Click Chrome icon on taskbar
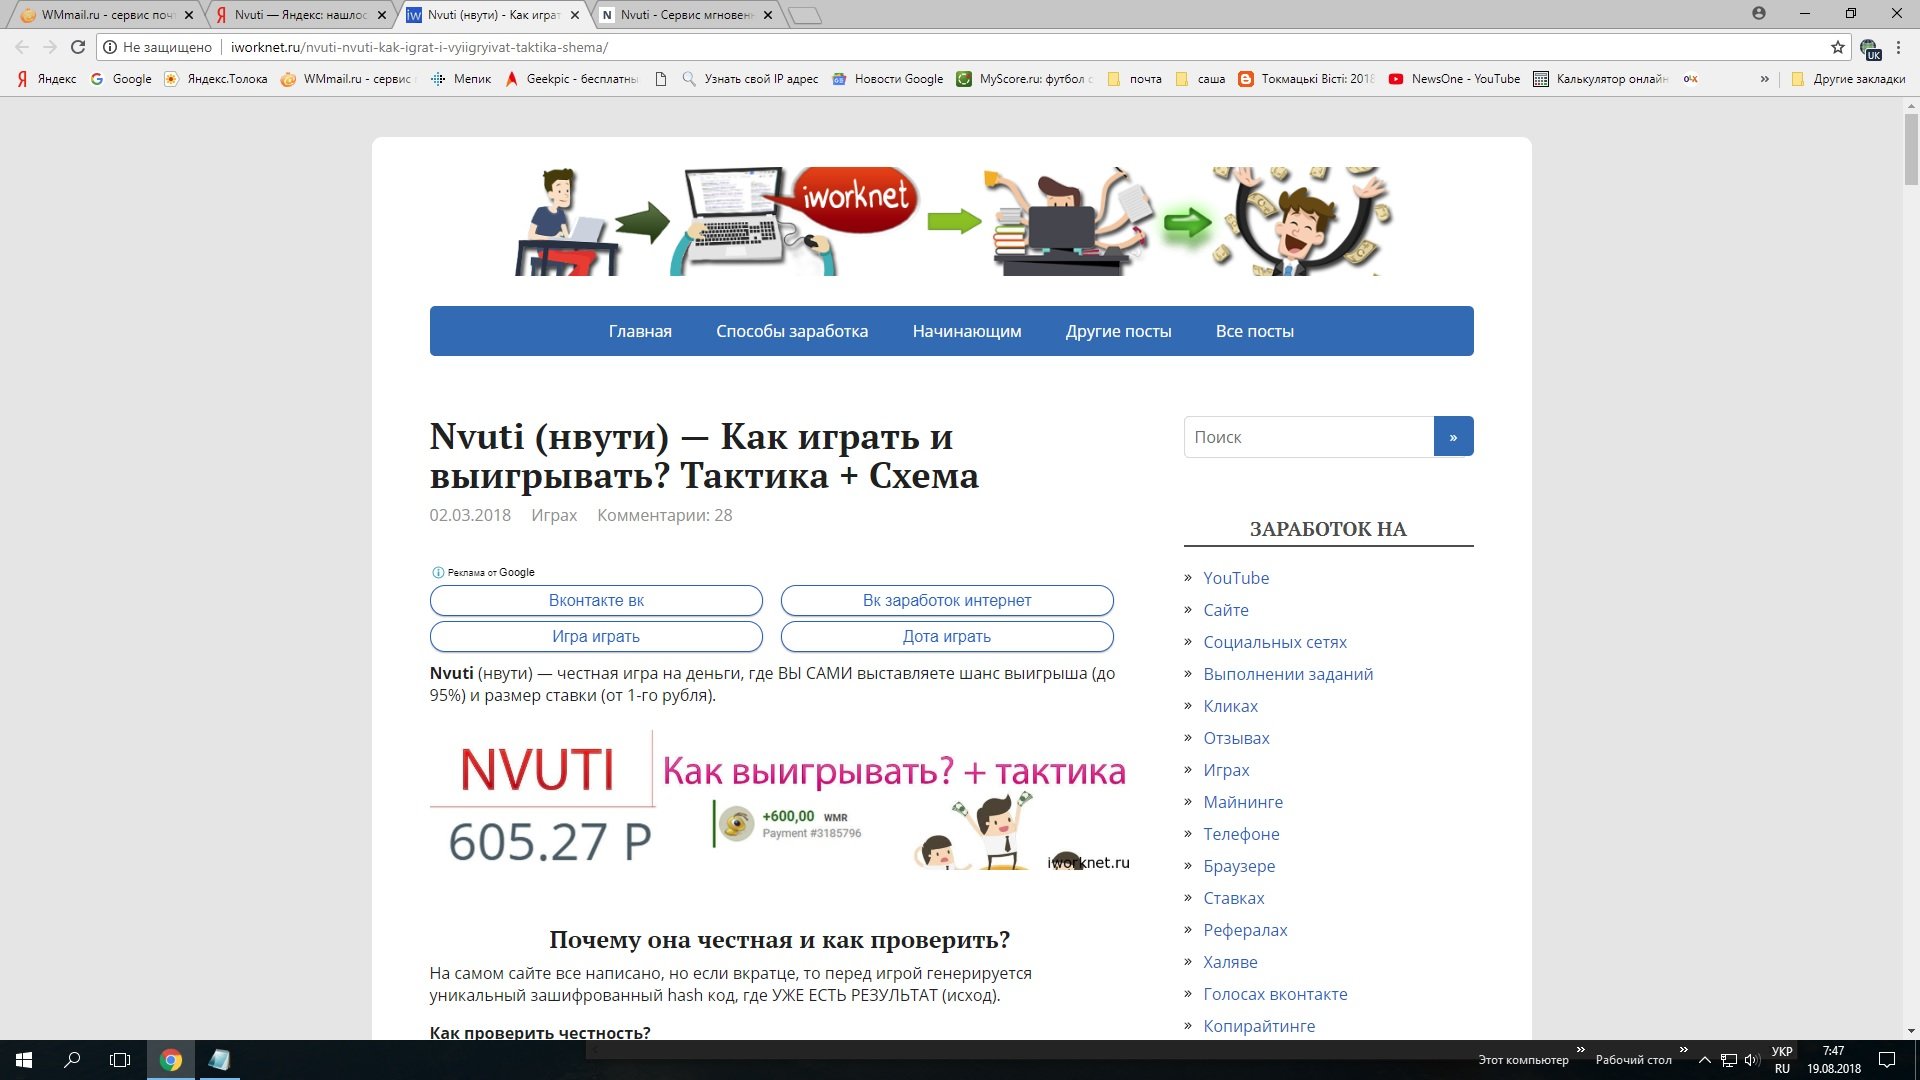Screen dimensions: 1920x1080 (171, 1060)
